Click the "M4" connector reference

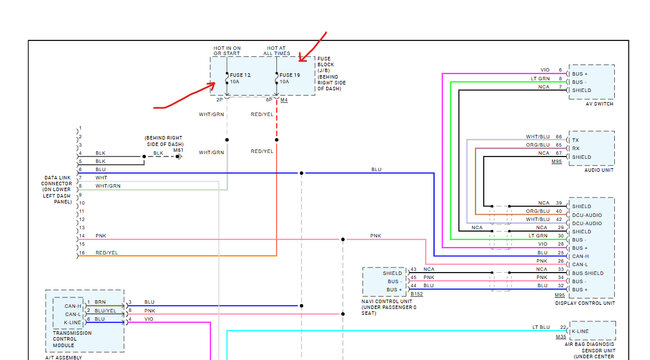click(x=284, y=100)
